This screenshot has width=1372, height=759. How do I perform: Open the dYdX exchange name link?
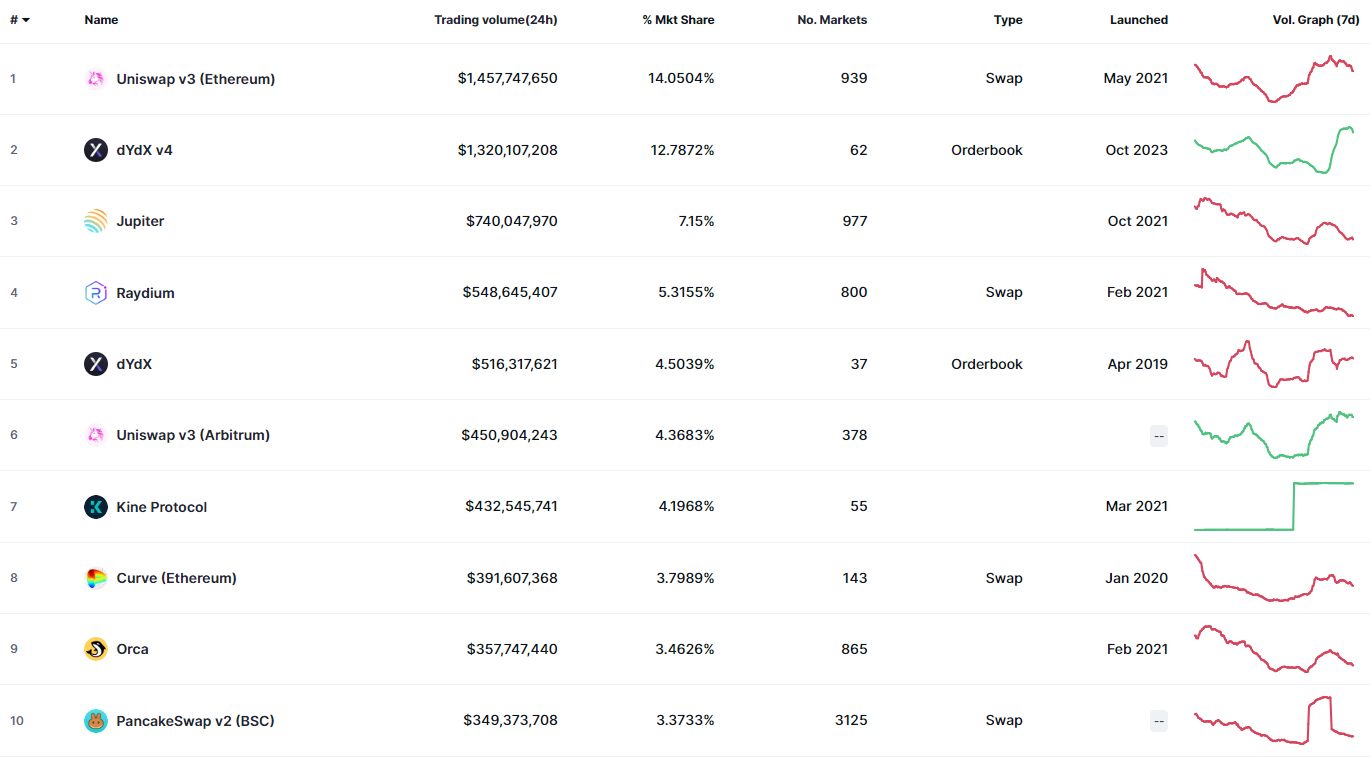click(x=134, y=364)
